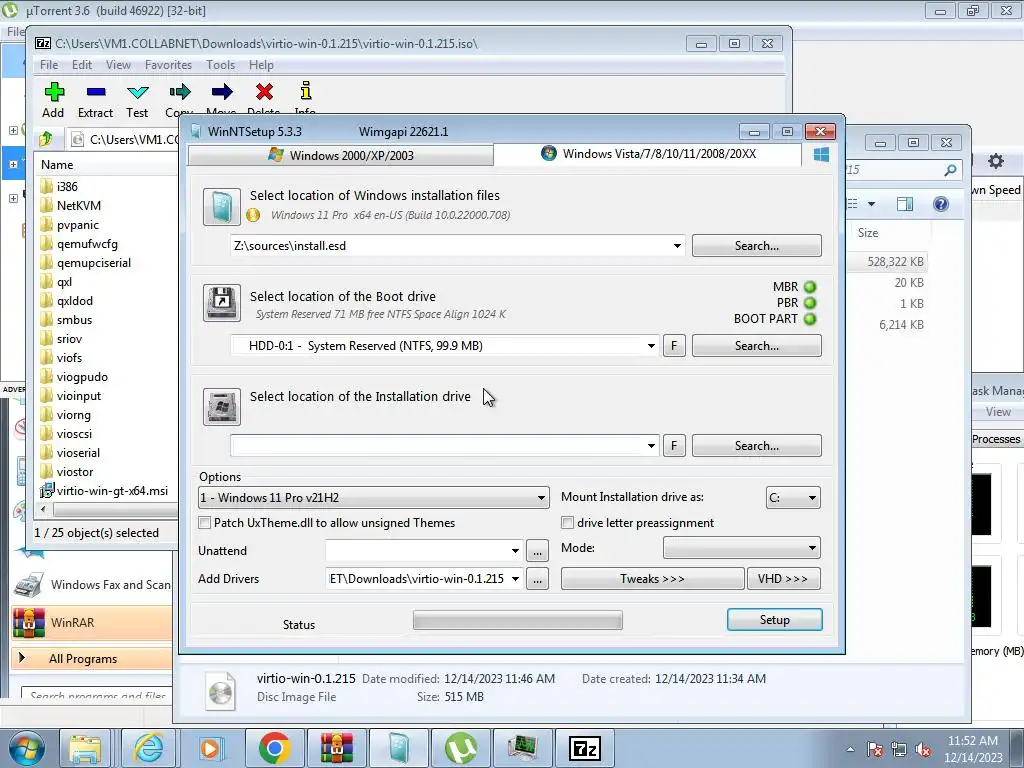Open the 7-Zip Favorites menu
The height and width of the screenshot is (768, 1024).
[168, 65]
